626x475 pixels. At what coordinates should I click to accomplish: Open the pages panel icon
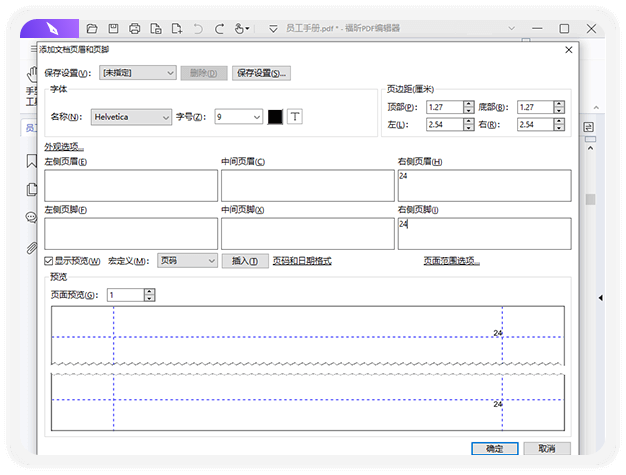32,189
